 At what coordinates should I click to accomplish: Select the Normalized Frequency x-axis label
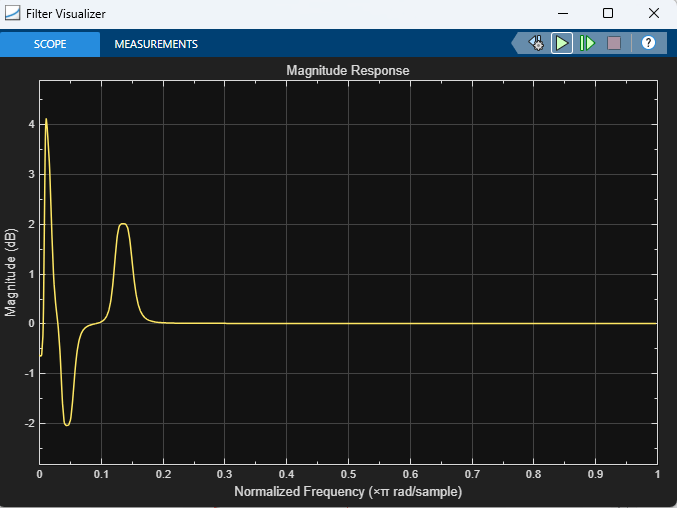[x=348, y=493]
